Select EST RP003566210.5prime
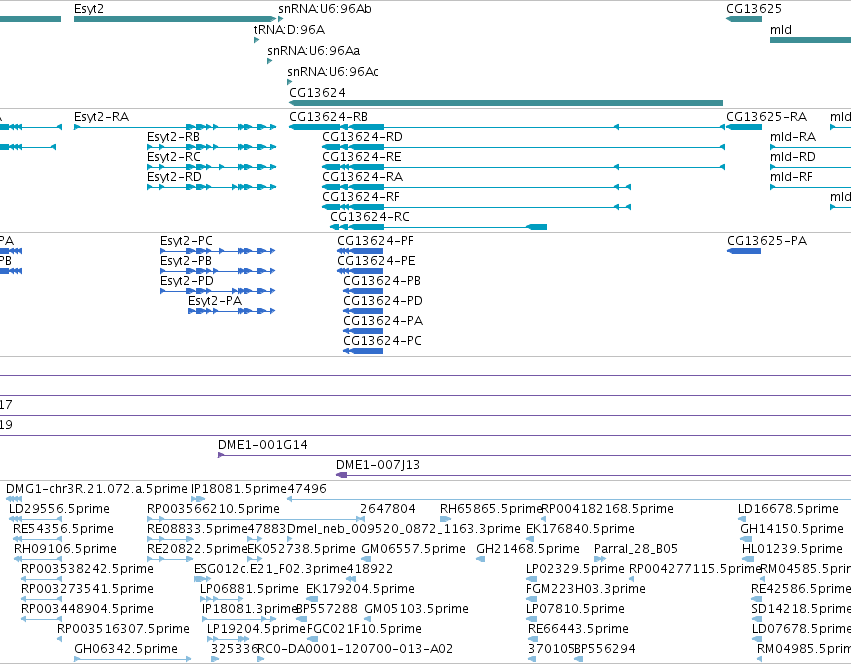Viewport: 851px width, 664px height. [x=213, y=509]
